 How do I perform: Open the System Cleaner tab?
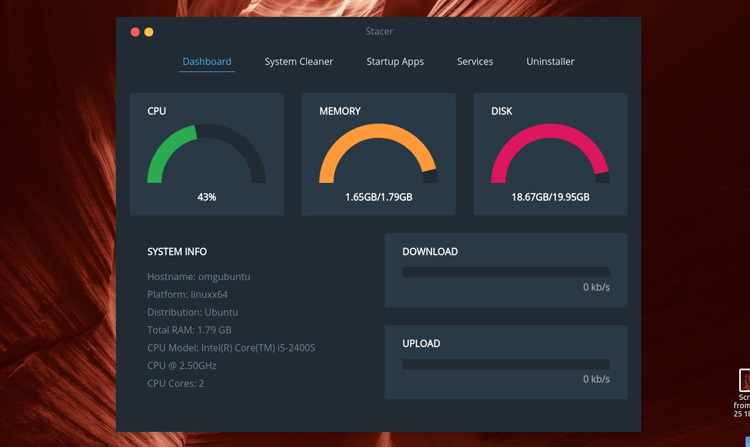pos(299,62)
